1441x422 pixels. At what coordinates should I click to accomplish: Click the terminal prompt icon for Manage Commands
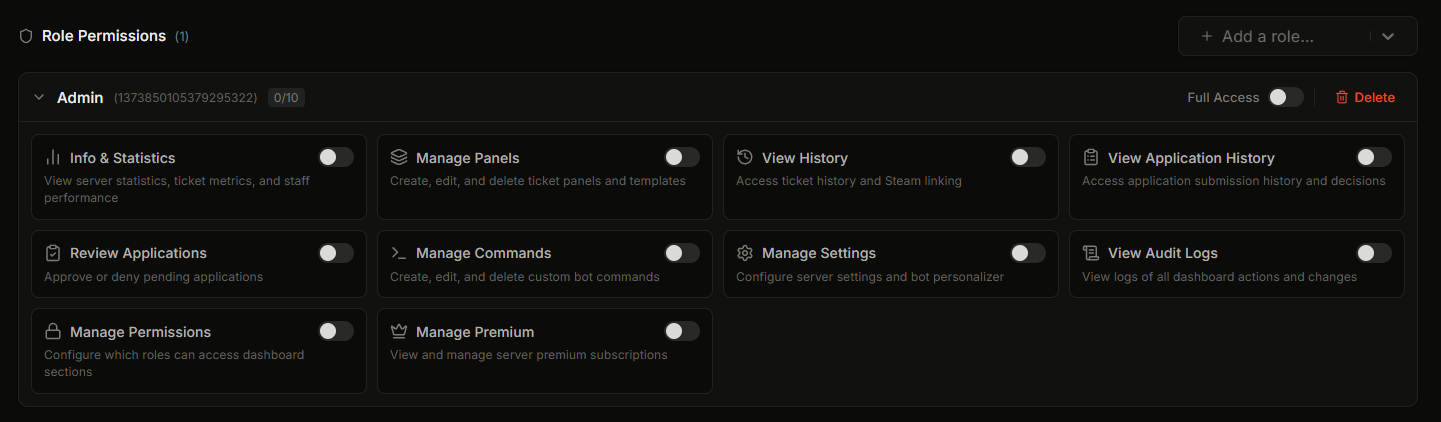pyautogui.click(x=399, y=253)
